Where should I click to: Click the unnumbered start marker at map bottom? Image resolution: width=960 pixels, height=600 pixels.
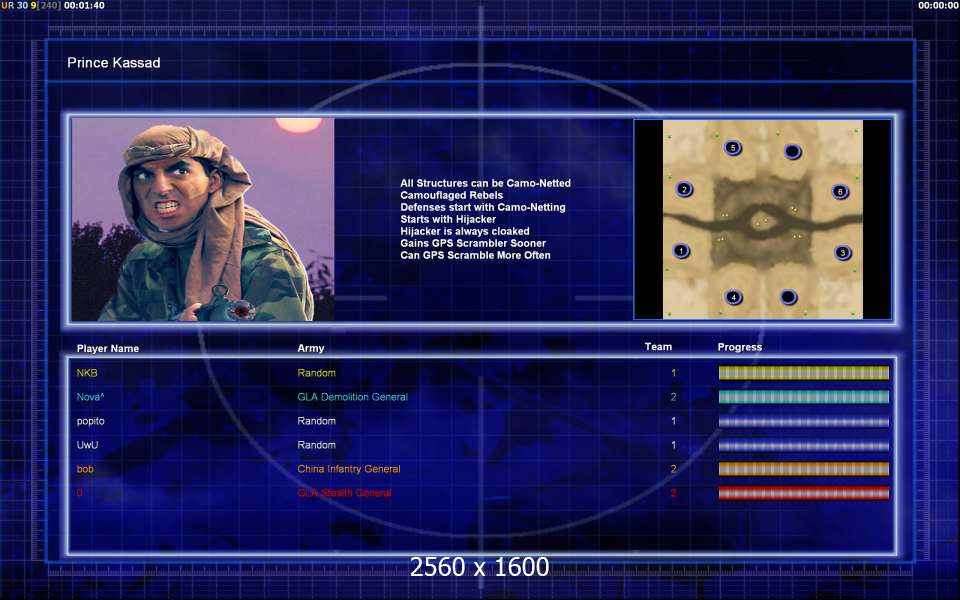pyautogui.click(x=788, y=297)
